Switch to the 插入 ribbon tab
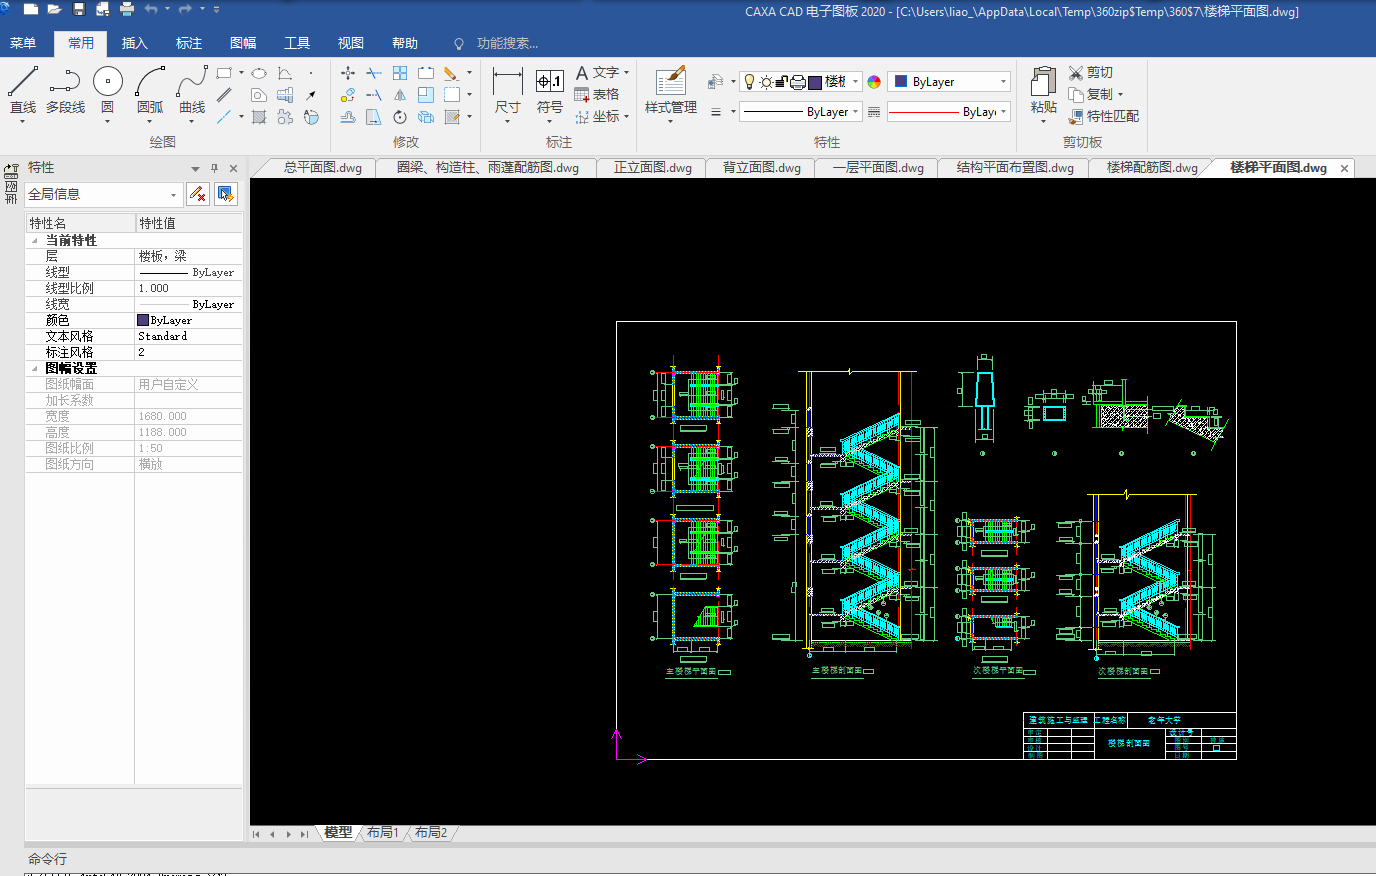1376x876 pixels. coord(135,43)
